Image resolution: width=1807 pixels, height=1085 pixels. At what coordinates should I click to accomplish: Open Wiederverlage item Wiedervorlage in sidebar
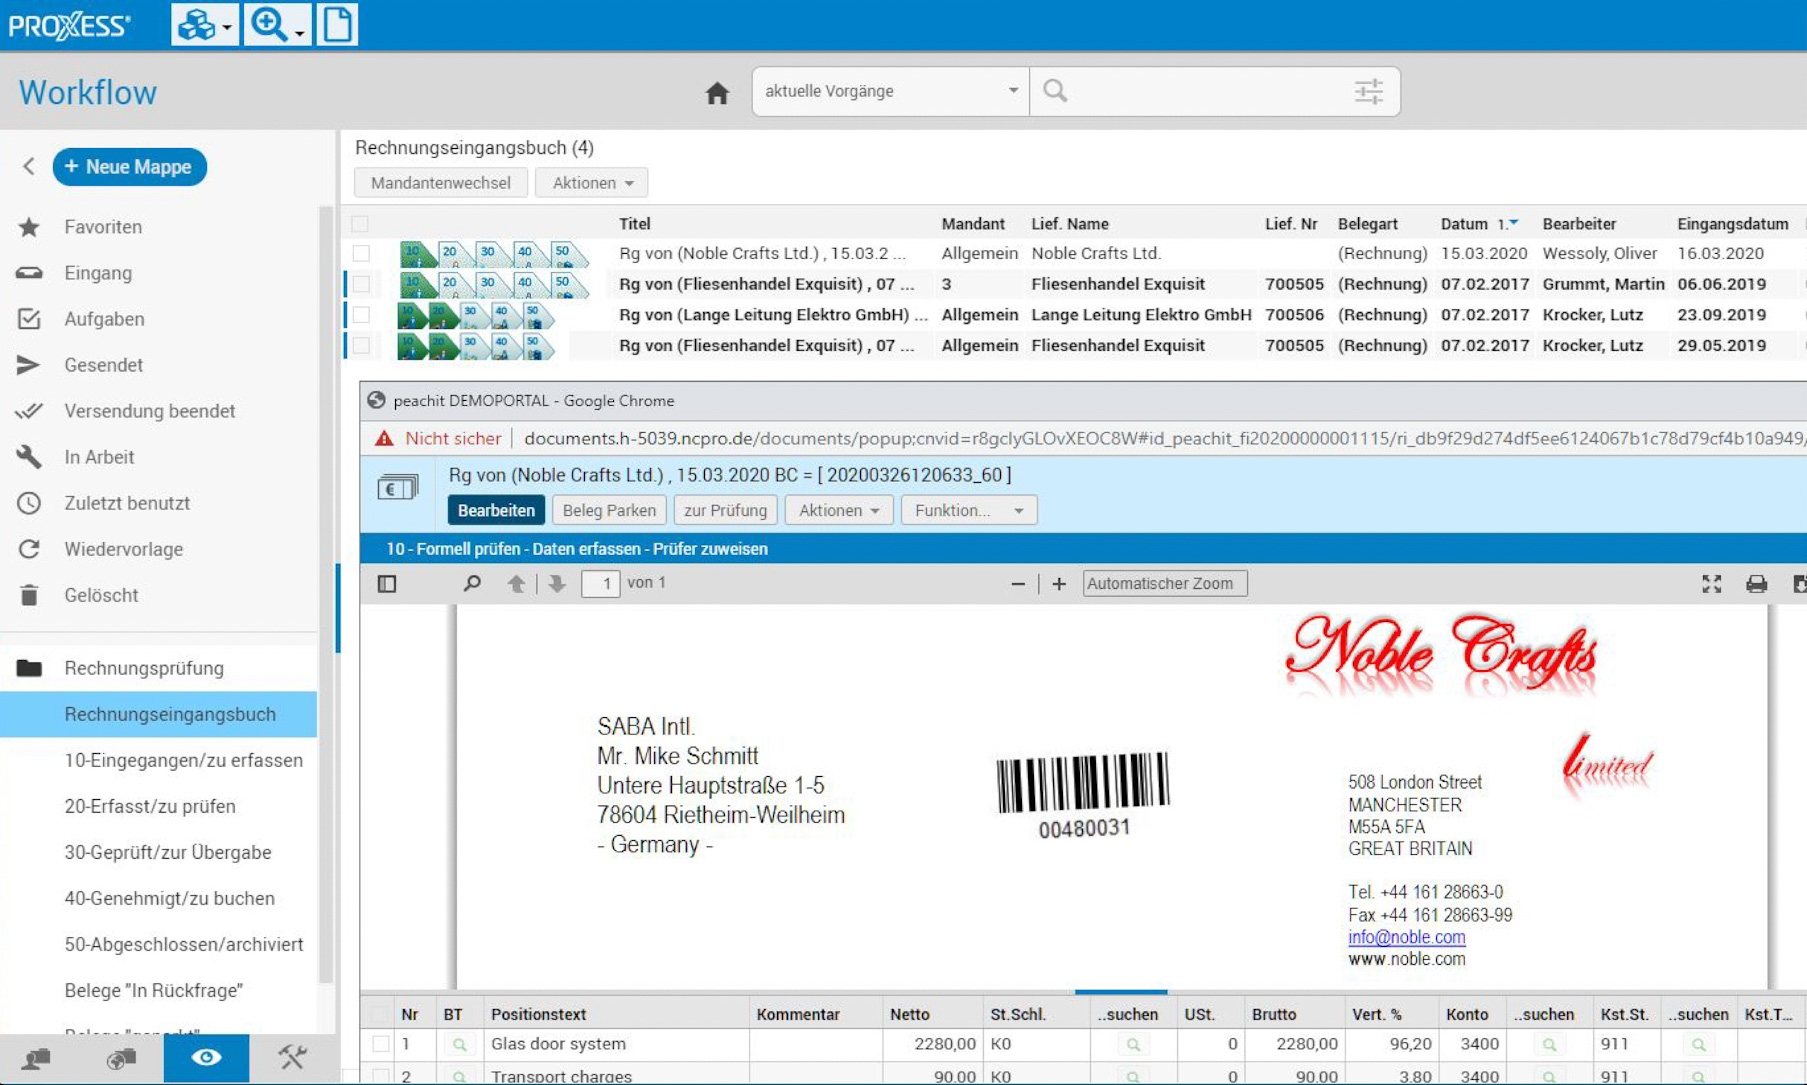tap(123, 549)
